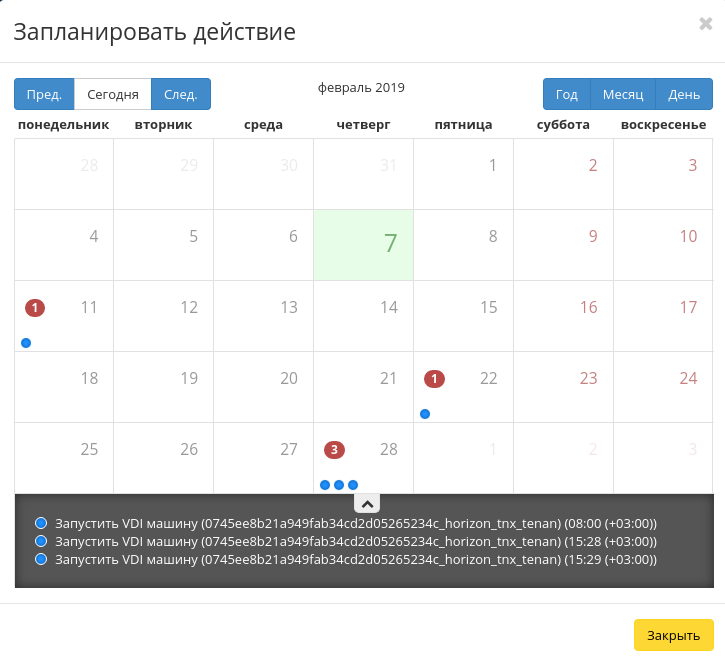
Task: Click the blue marker of the 15:29 task
Action: point(41,559)
